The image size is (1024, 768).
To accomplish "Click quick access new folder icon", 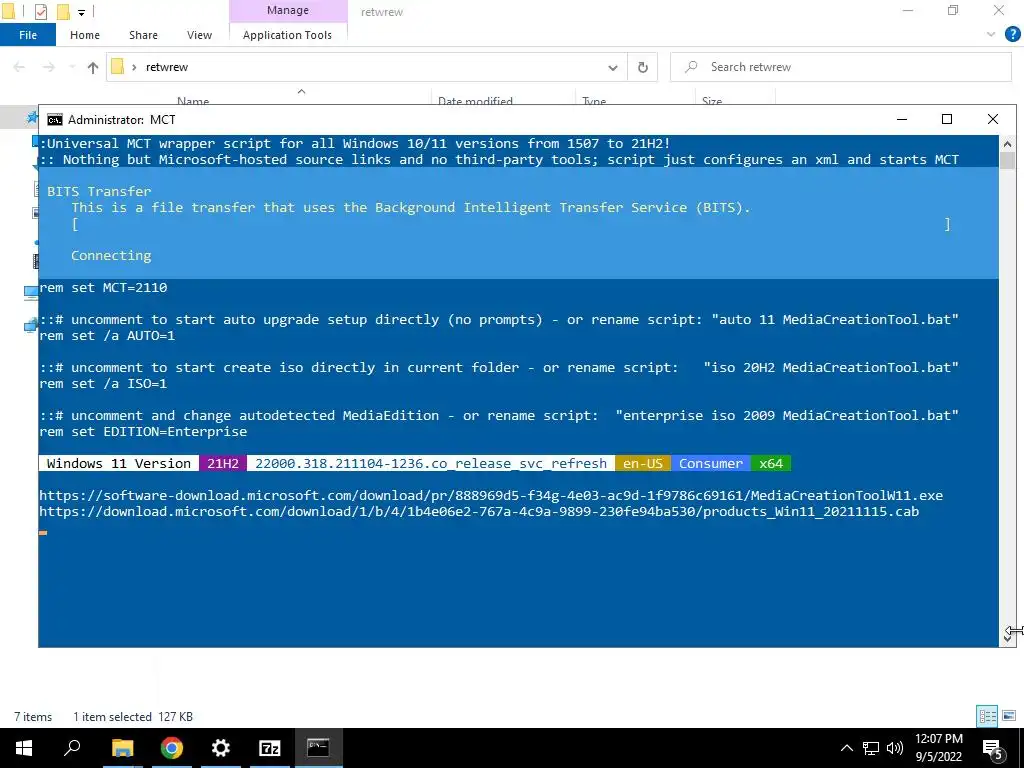I will point(63,12).
